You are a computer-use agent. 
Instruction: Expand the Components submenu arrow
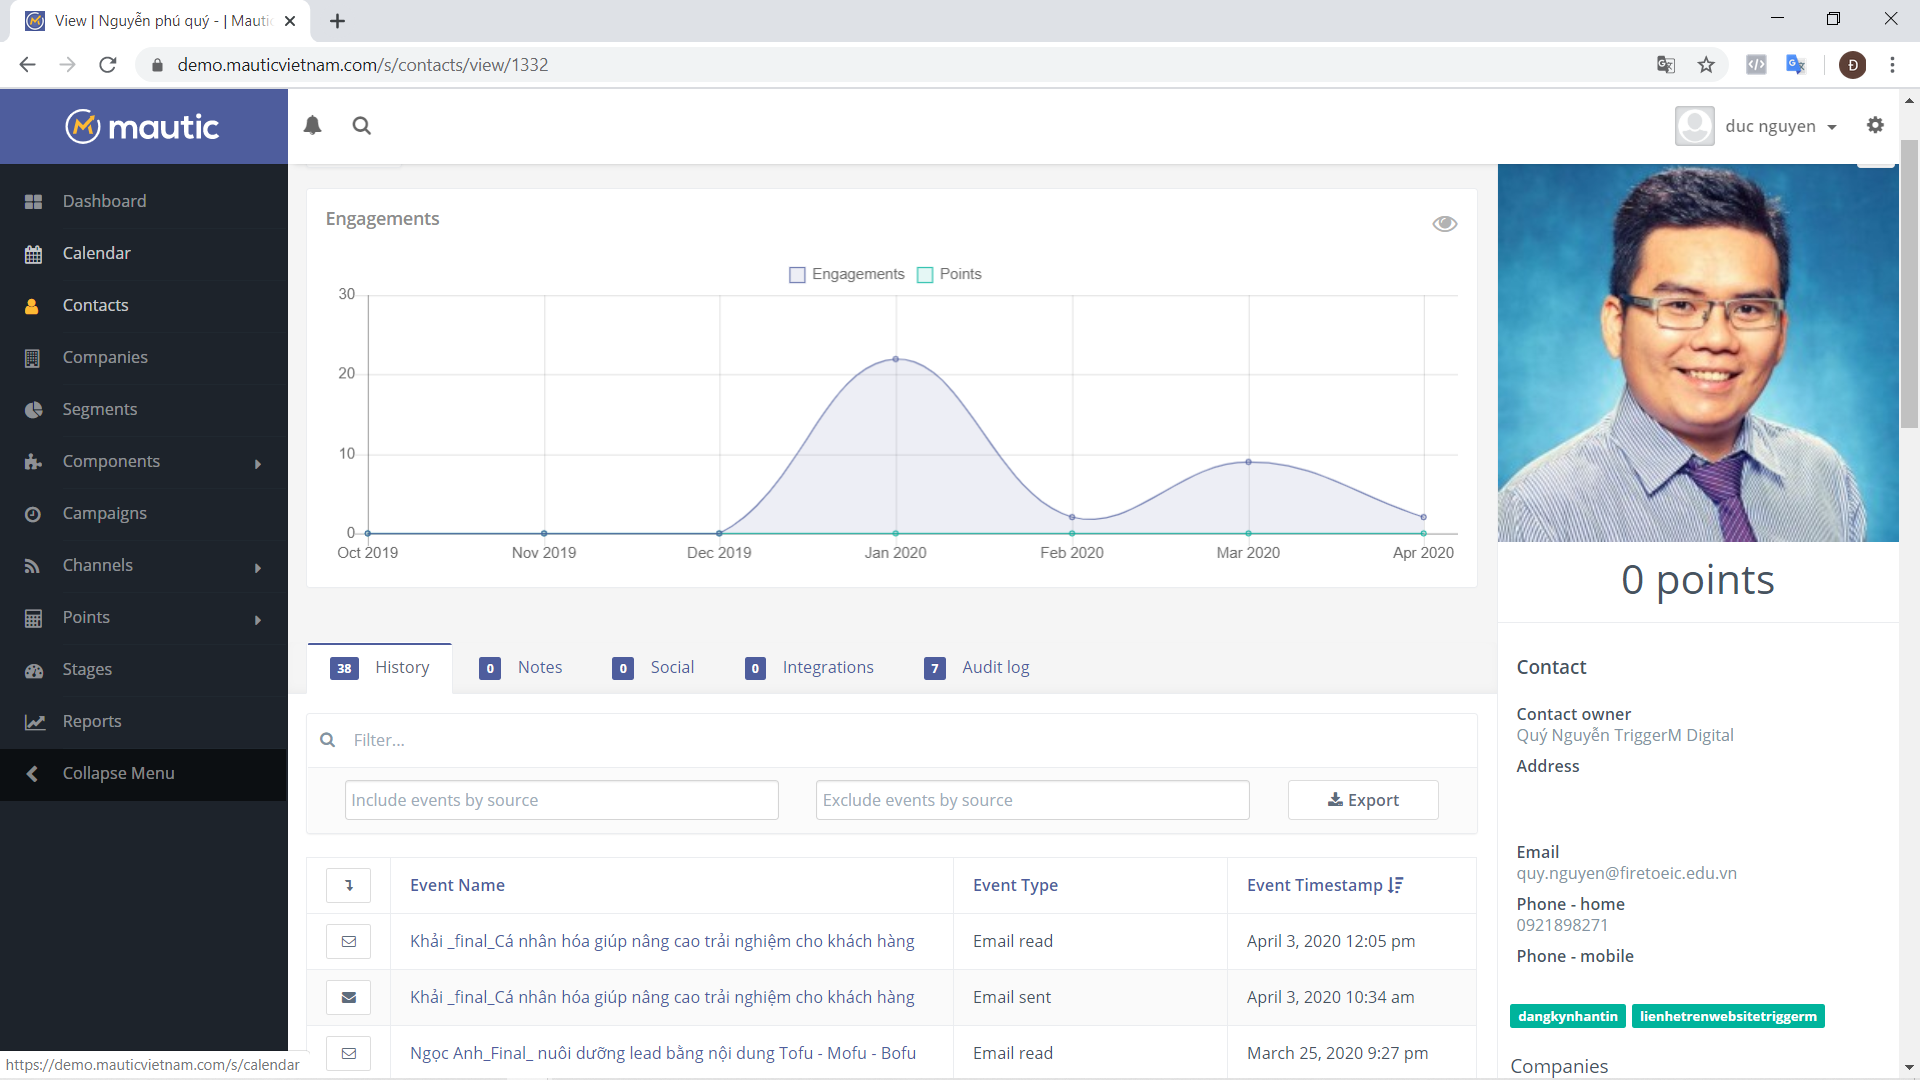[x=258, y=463]
